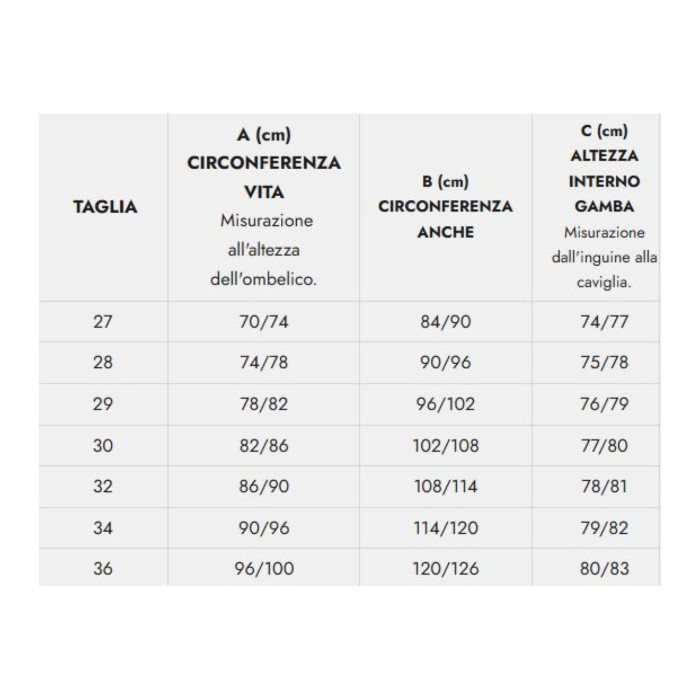
Task: Click the CIRCONFERENZA ANCHE column header
Action: click(x=445, y=207)
